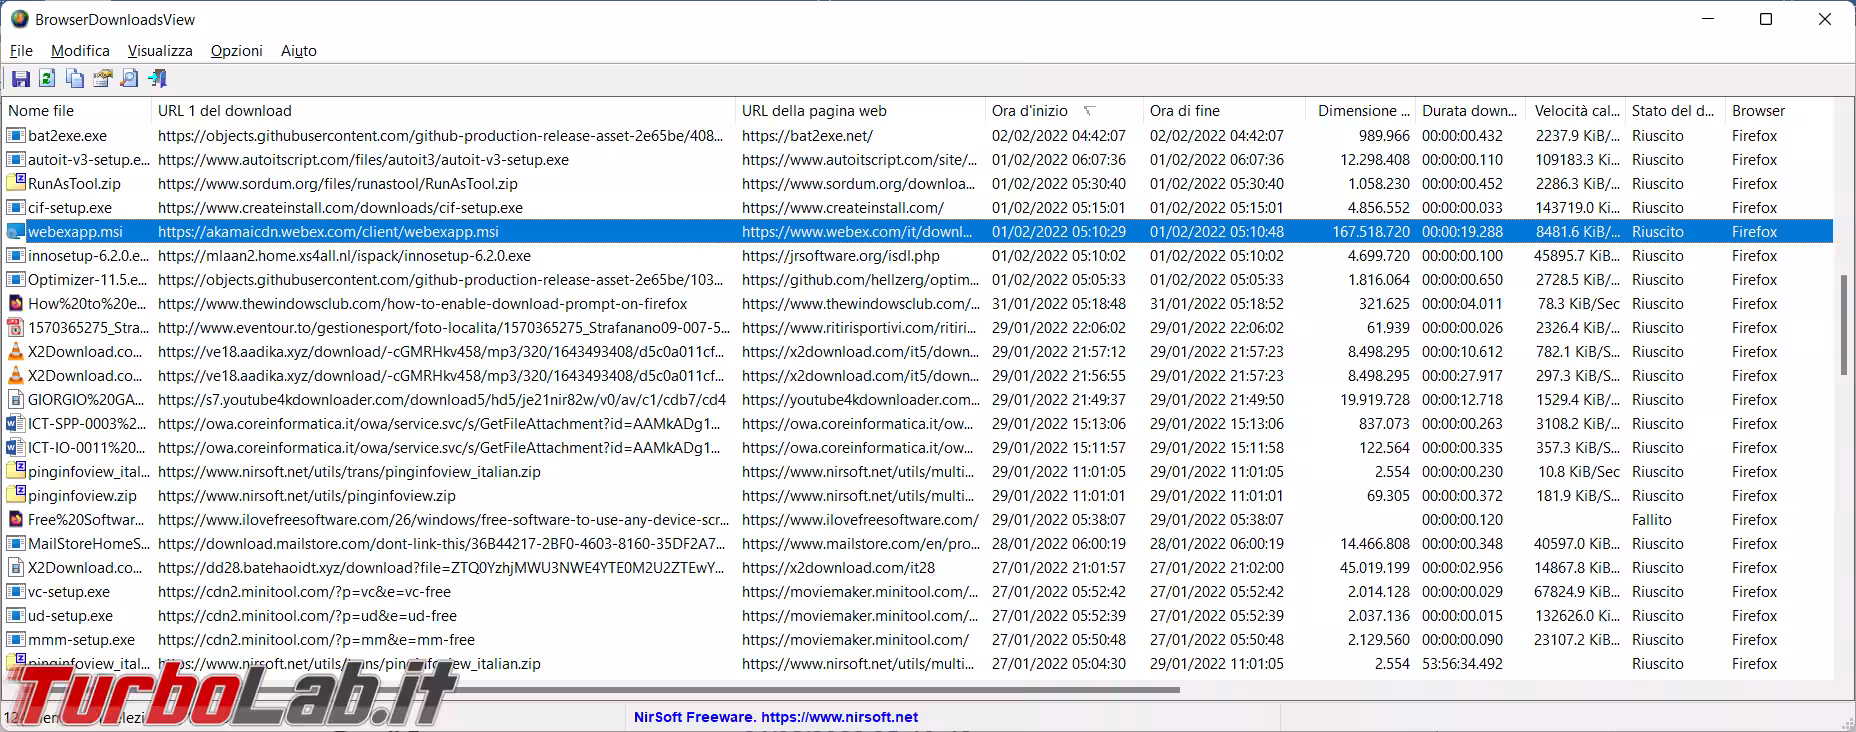Click the Exit door toolbar icon

(157, 79)
